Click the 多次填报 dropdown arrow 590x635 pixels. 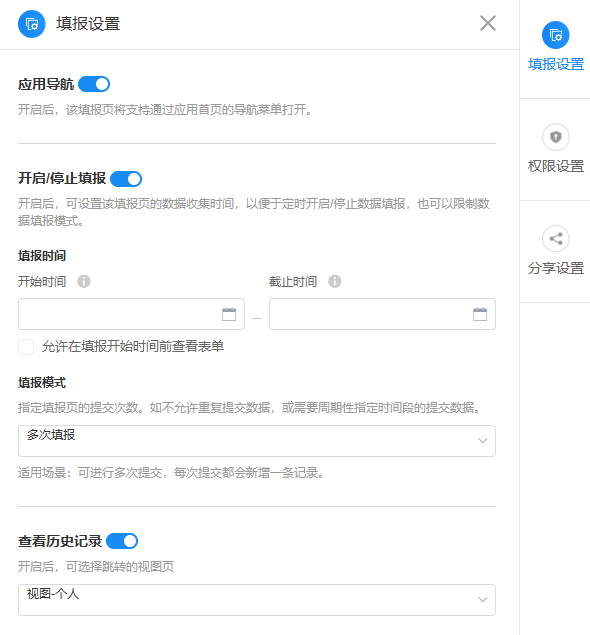(482, 441)
